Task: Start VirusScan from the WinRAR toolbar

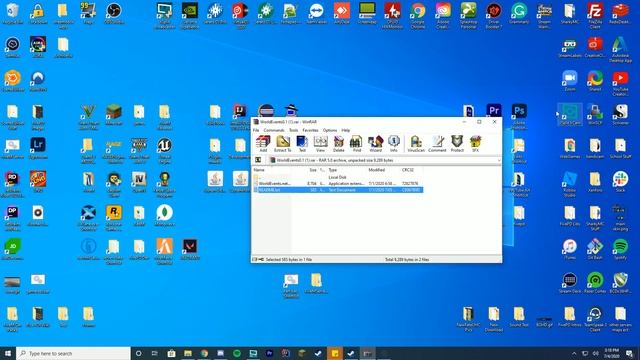Action: pyautogui.click(x=416, y=144)
